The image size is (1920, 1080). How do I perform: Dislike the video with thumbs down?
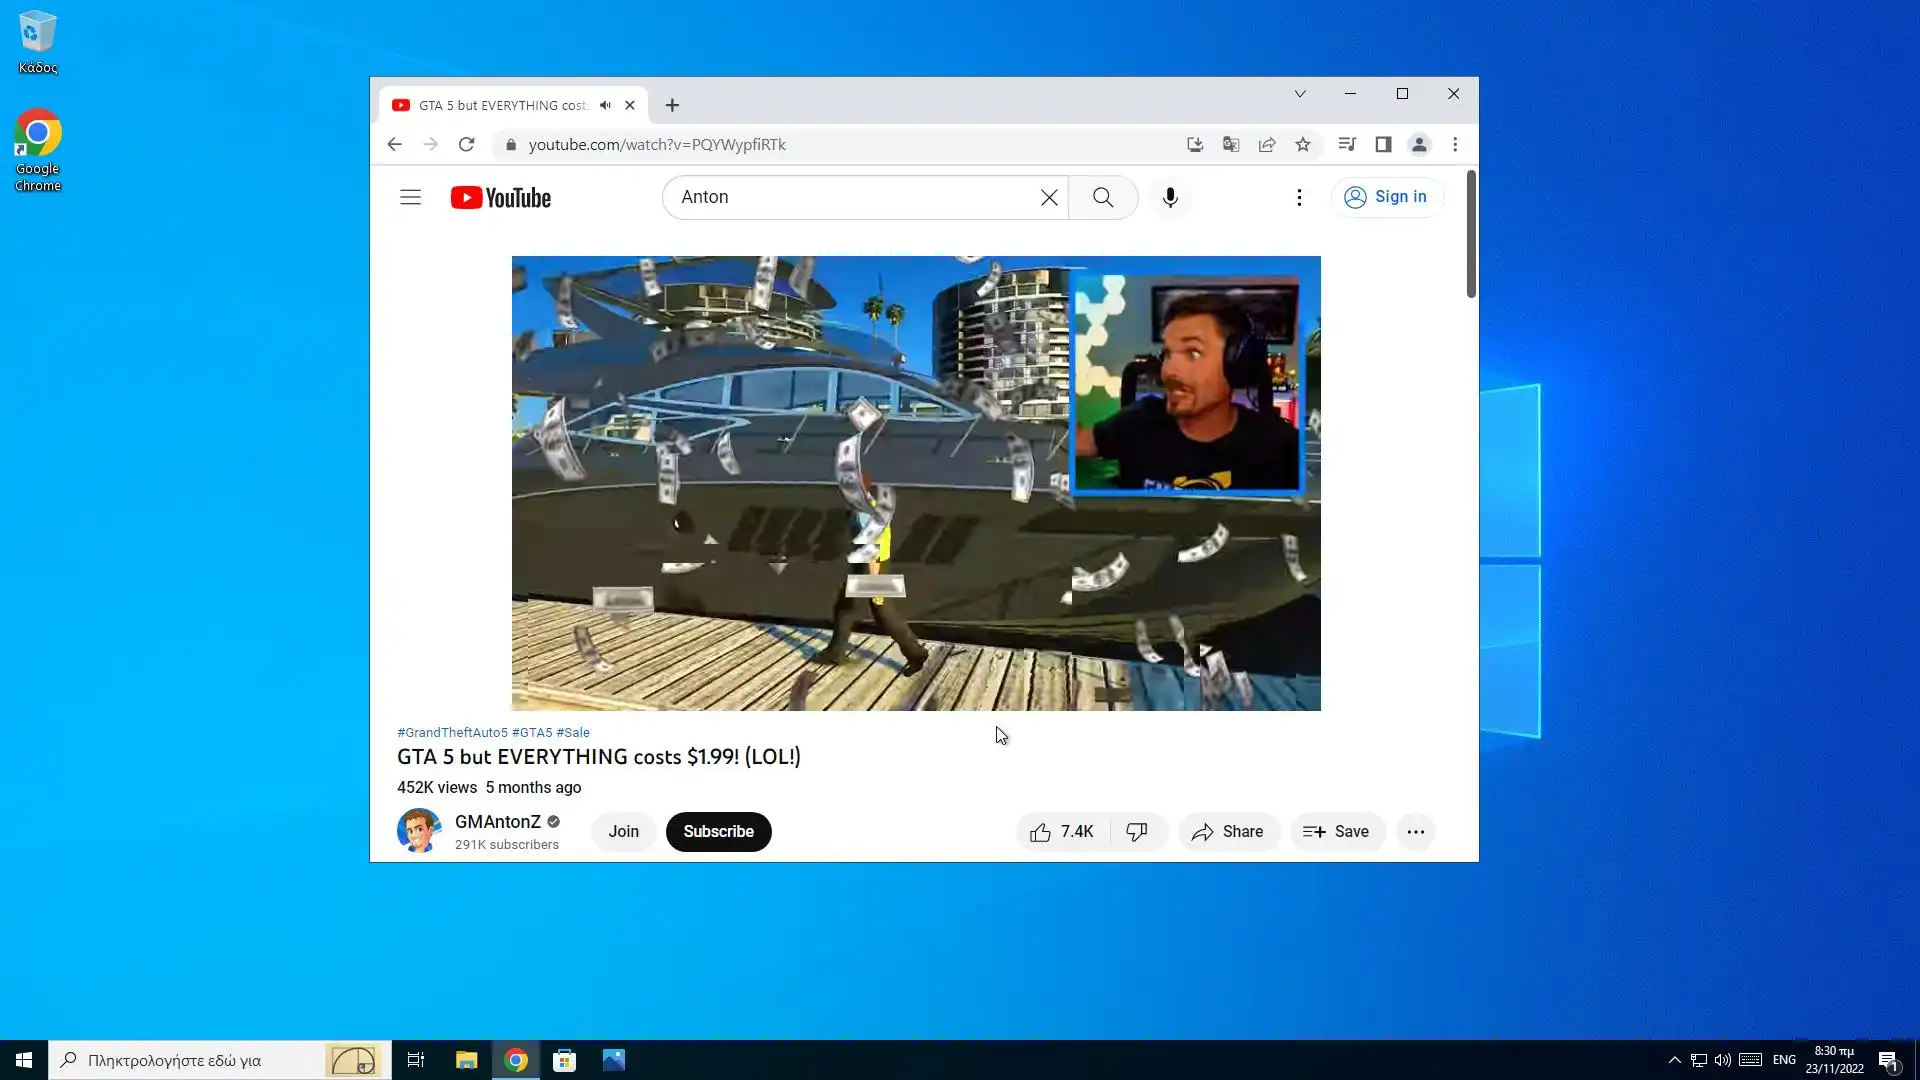[x=1137, y=831]
